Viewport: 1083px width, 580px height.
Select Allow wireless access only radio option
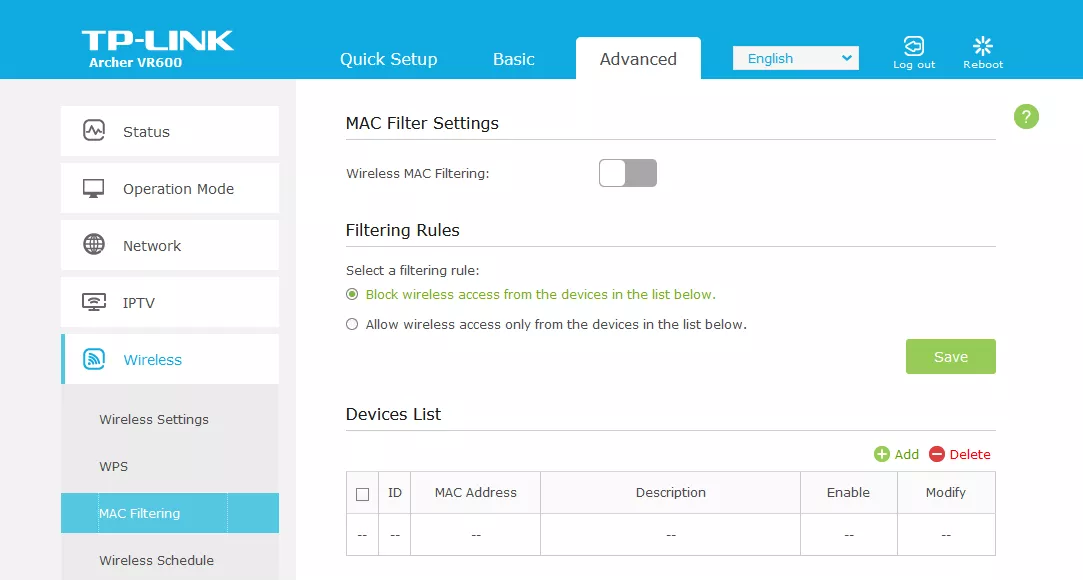click(352, 324)
